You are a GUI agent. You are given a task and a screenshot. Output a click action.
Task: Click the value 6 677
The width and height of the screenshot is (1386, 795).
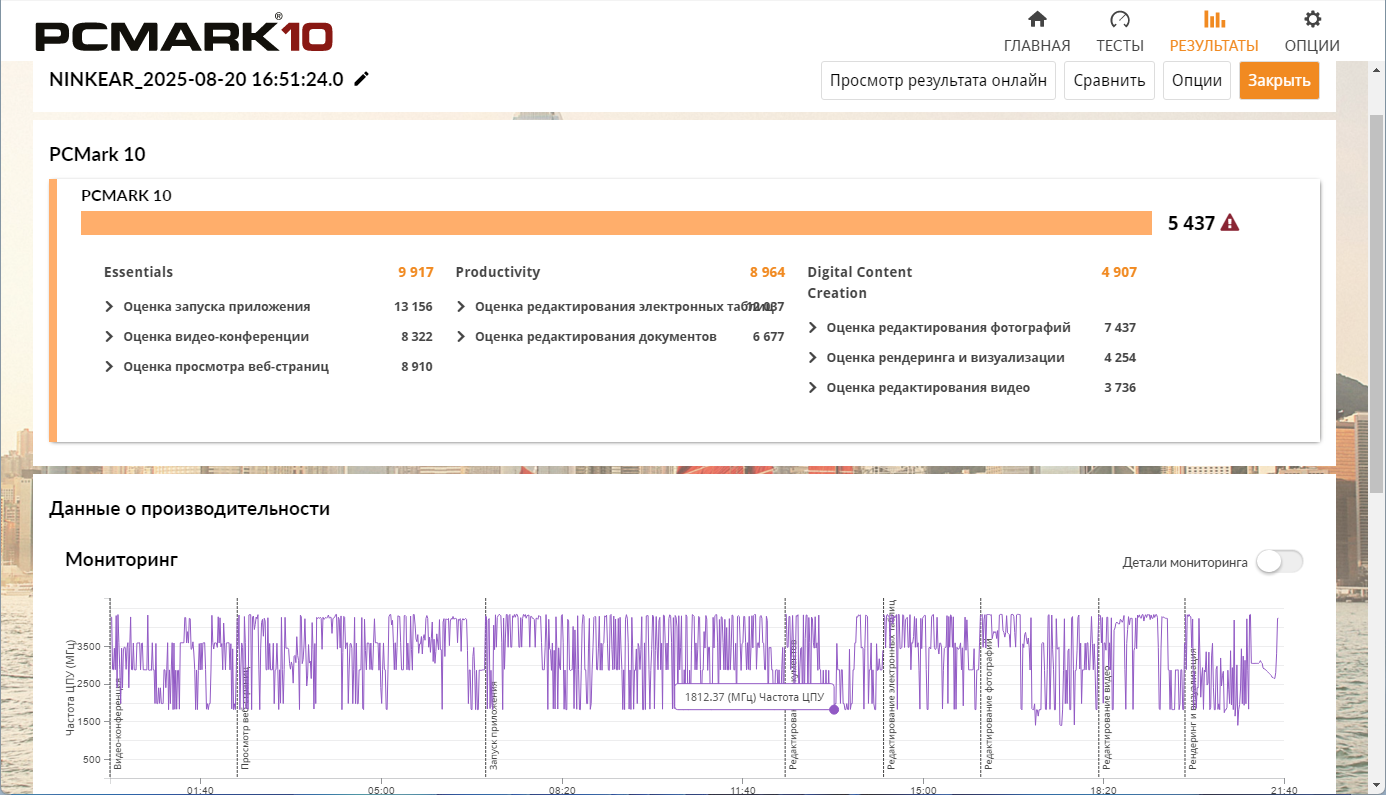coord(769,337)
